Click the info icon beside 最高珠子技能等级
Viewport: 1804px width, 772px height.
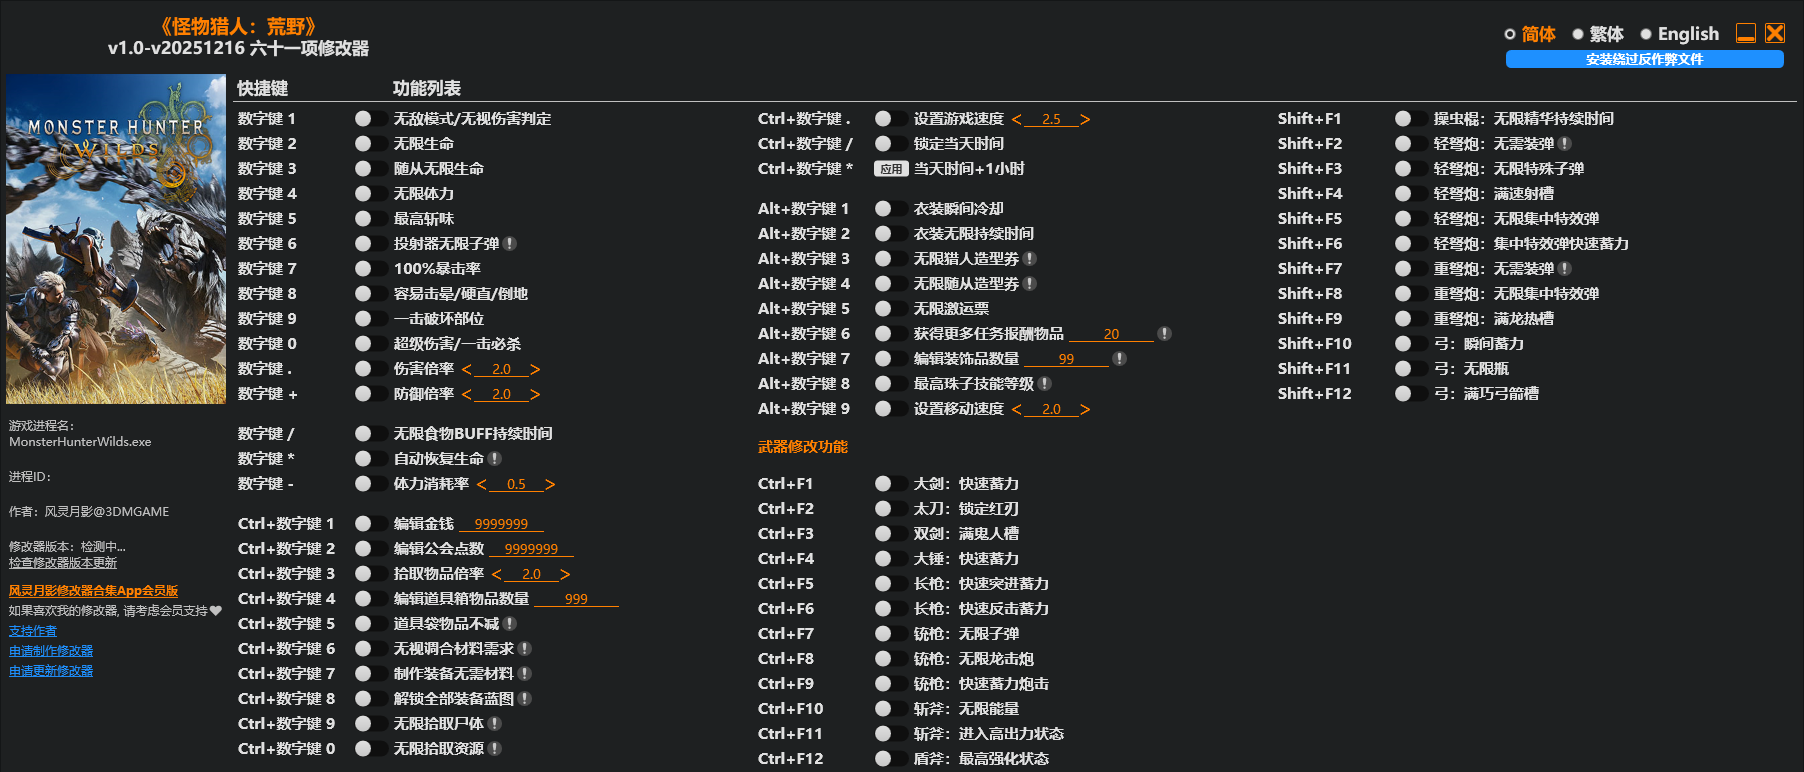coord(1045,384)
